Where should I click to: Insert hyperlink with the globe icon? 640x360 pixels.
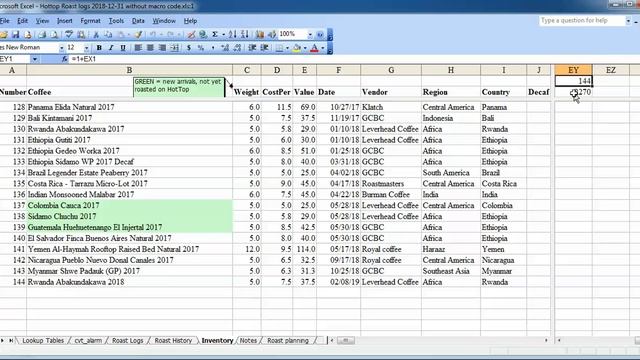[202, 35]
